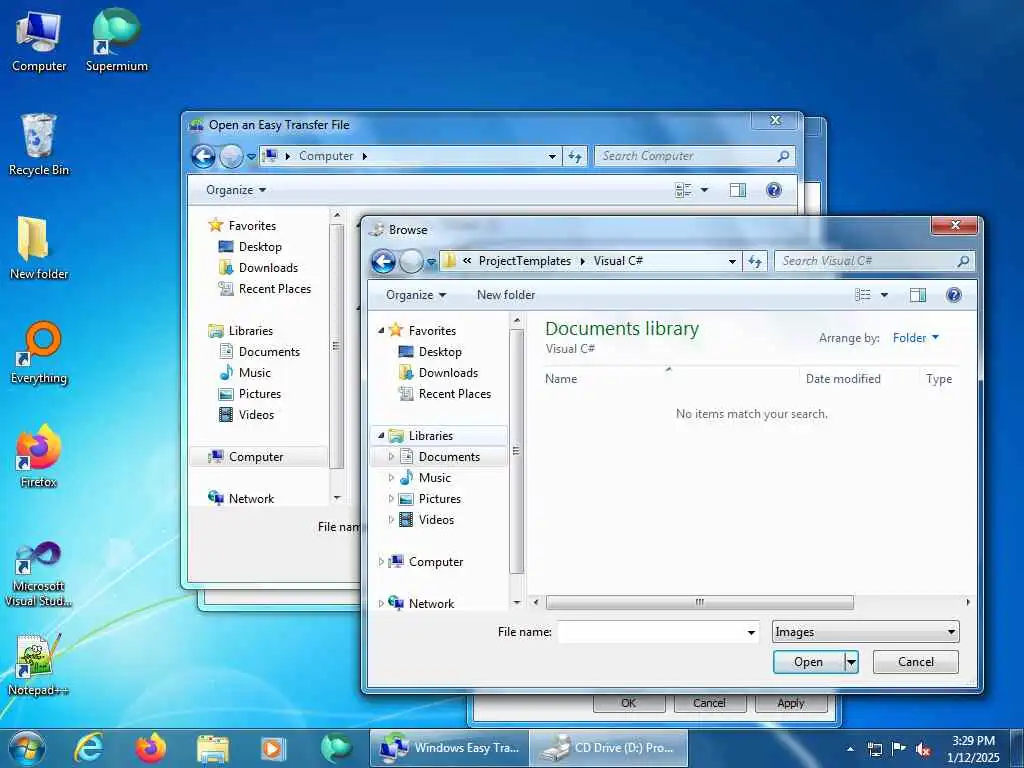The width and height of the screenshot is (1024, 768).
Task: Click Cancel button in Browse dialog
Action: pyautogui.click(x=916, y=662)
